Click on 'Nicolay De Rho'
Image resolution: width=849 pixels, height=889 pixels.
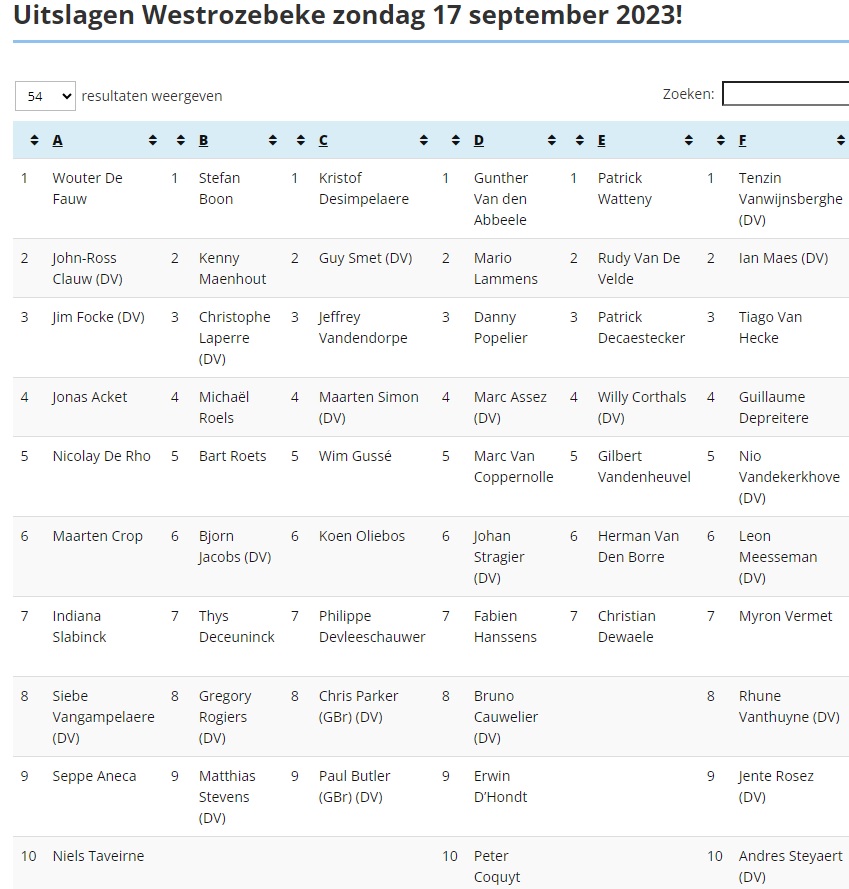click(102, 456)
